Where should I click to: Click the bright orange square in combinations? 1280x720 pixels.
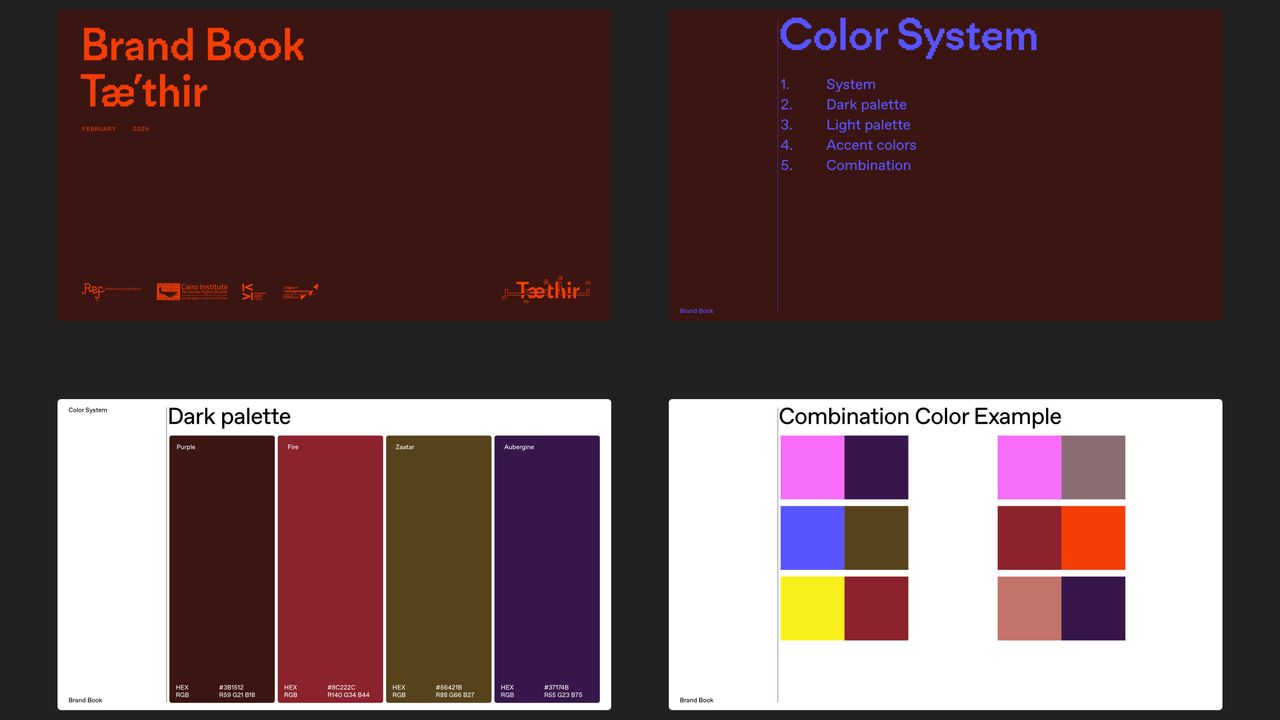[x=1093, y=538]
